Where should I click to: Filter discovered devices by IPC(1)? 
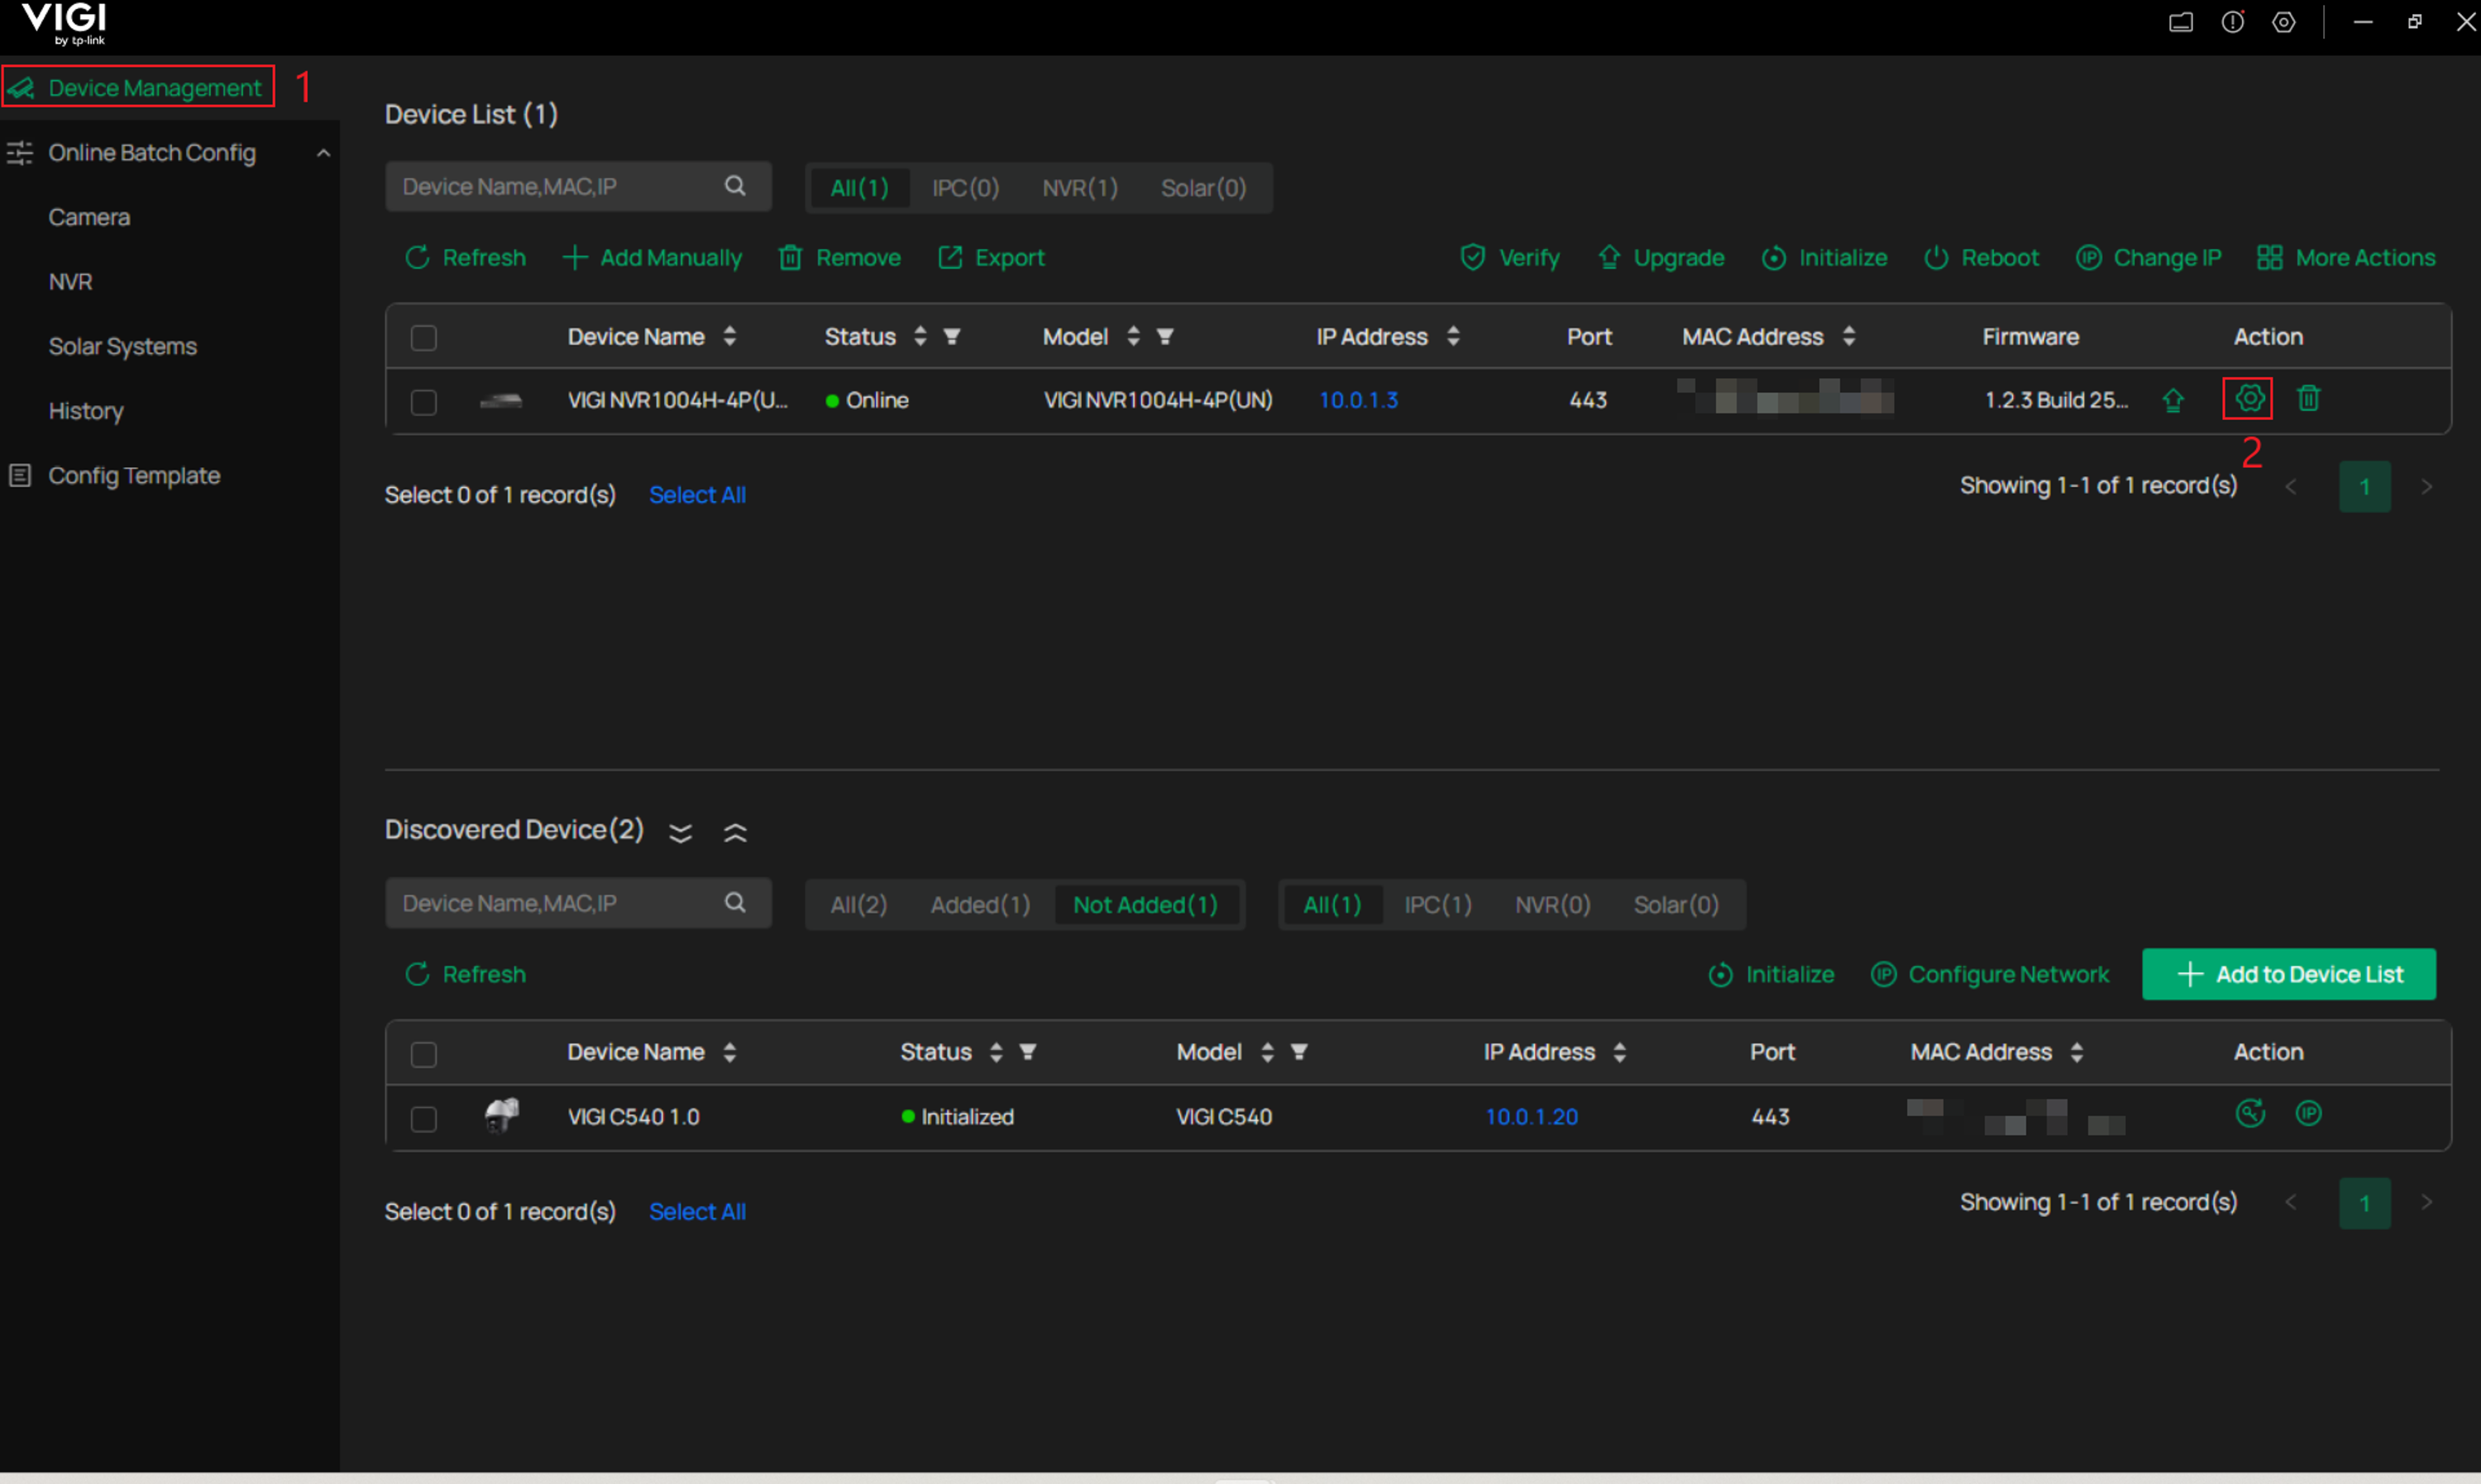tap(1438, 905)
